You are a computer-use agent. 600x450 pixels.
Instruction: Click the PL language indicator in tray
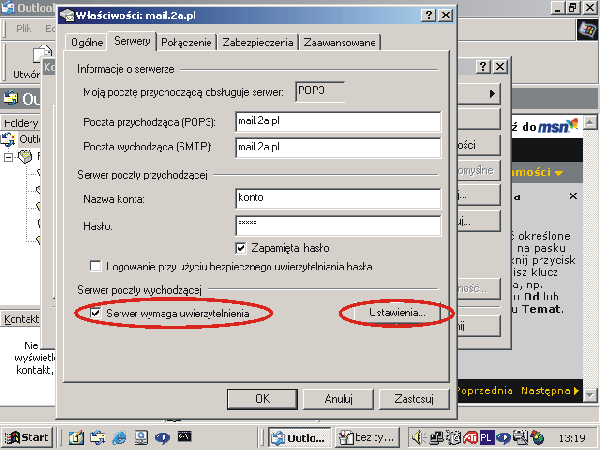coord(486,437)
